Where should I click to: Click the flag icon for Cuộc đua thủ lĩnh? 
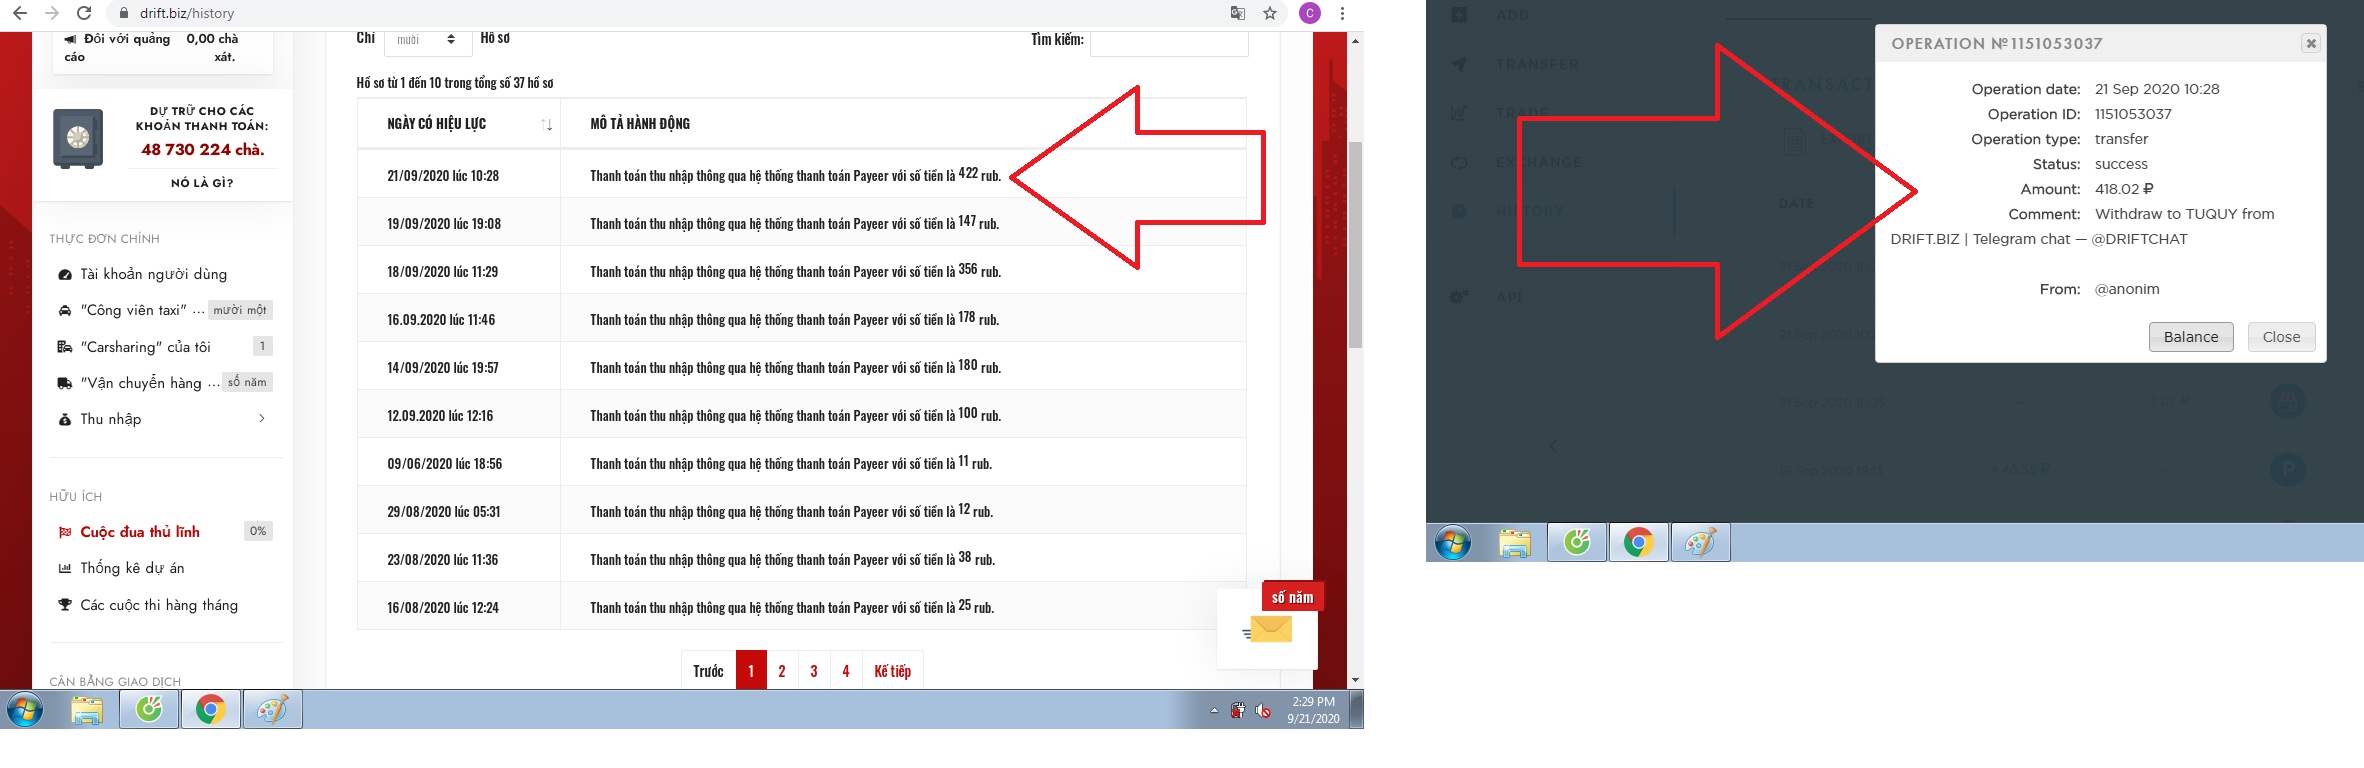[x=65, y=532]
